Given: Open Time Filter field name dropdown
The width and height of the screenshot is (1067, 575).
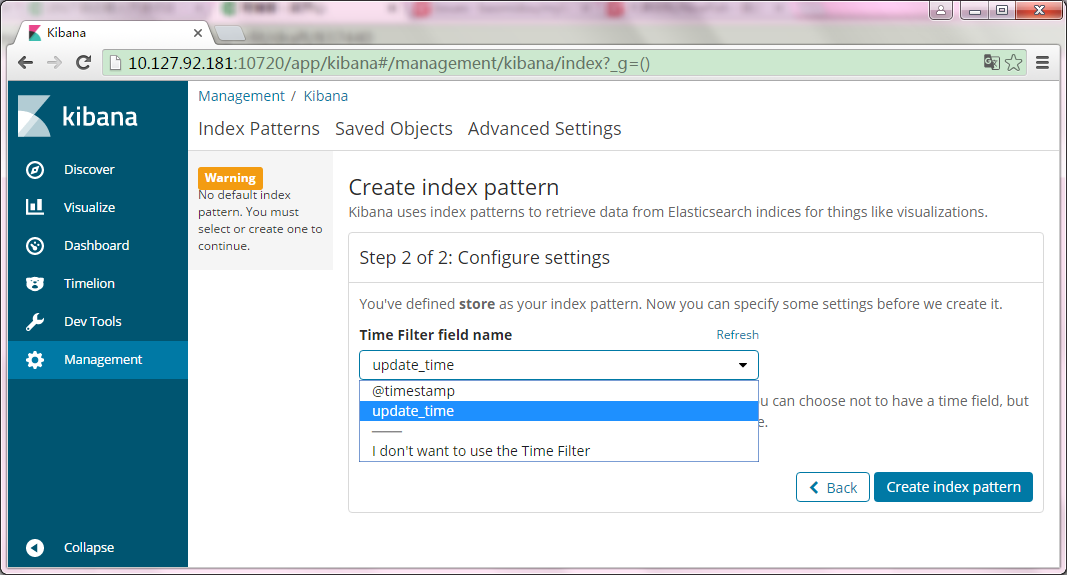Looking at the screenshot, I should (x=559, y=365).
